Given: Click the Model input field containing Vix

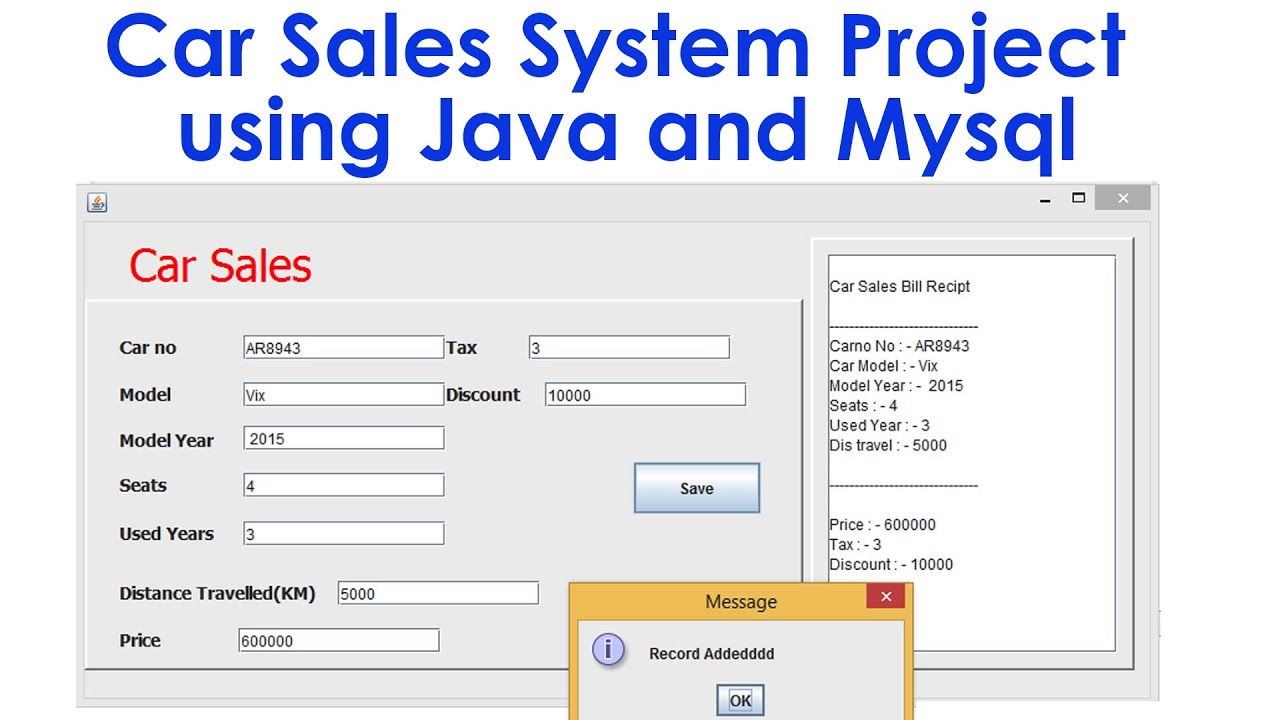Looking at the screenshot, I should [x=343, y=394].
